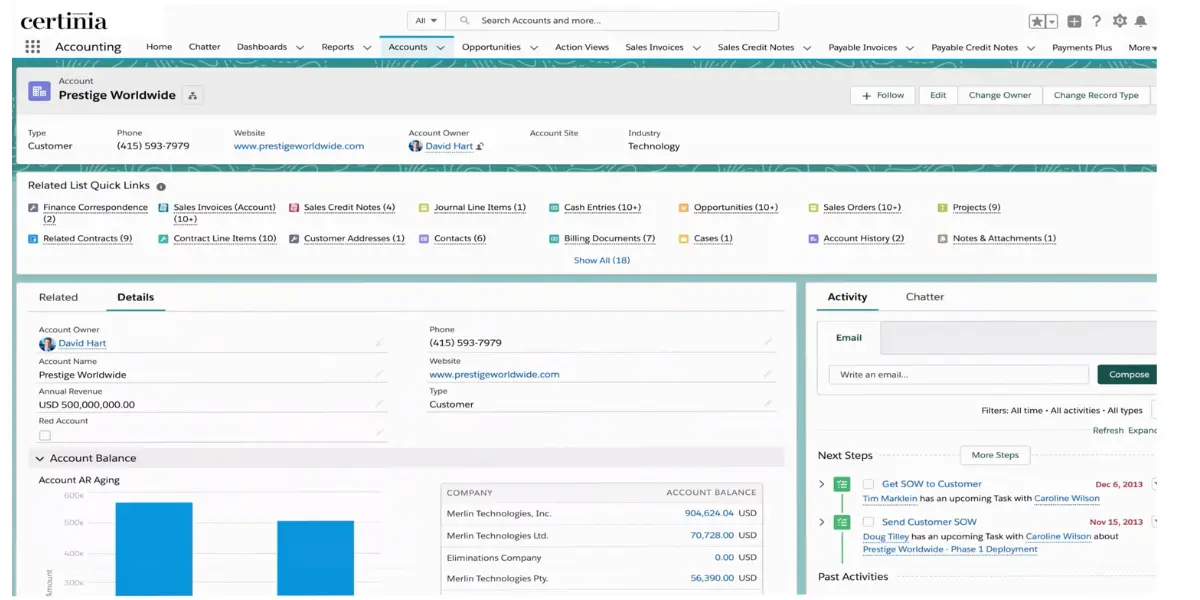Image resolution: width=1200 pixels, height=600 pixels.
Task: Open the App Launcher grid icon
Action: [33, 47]
